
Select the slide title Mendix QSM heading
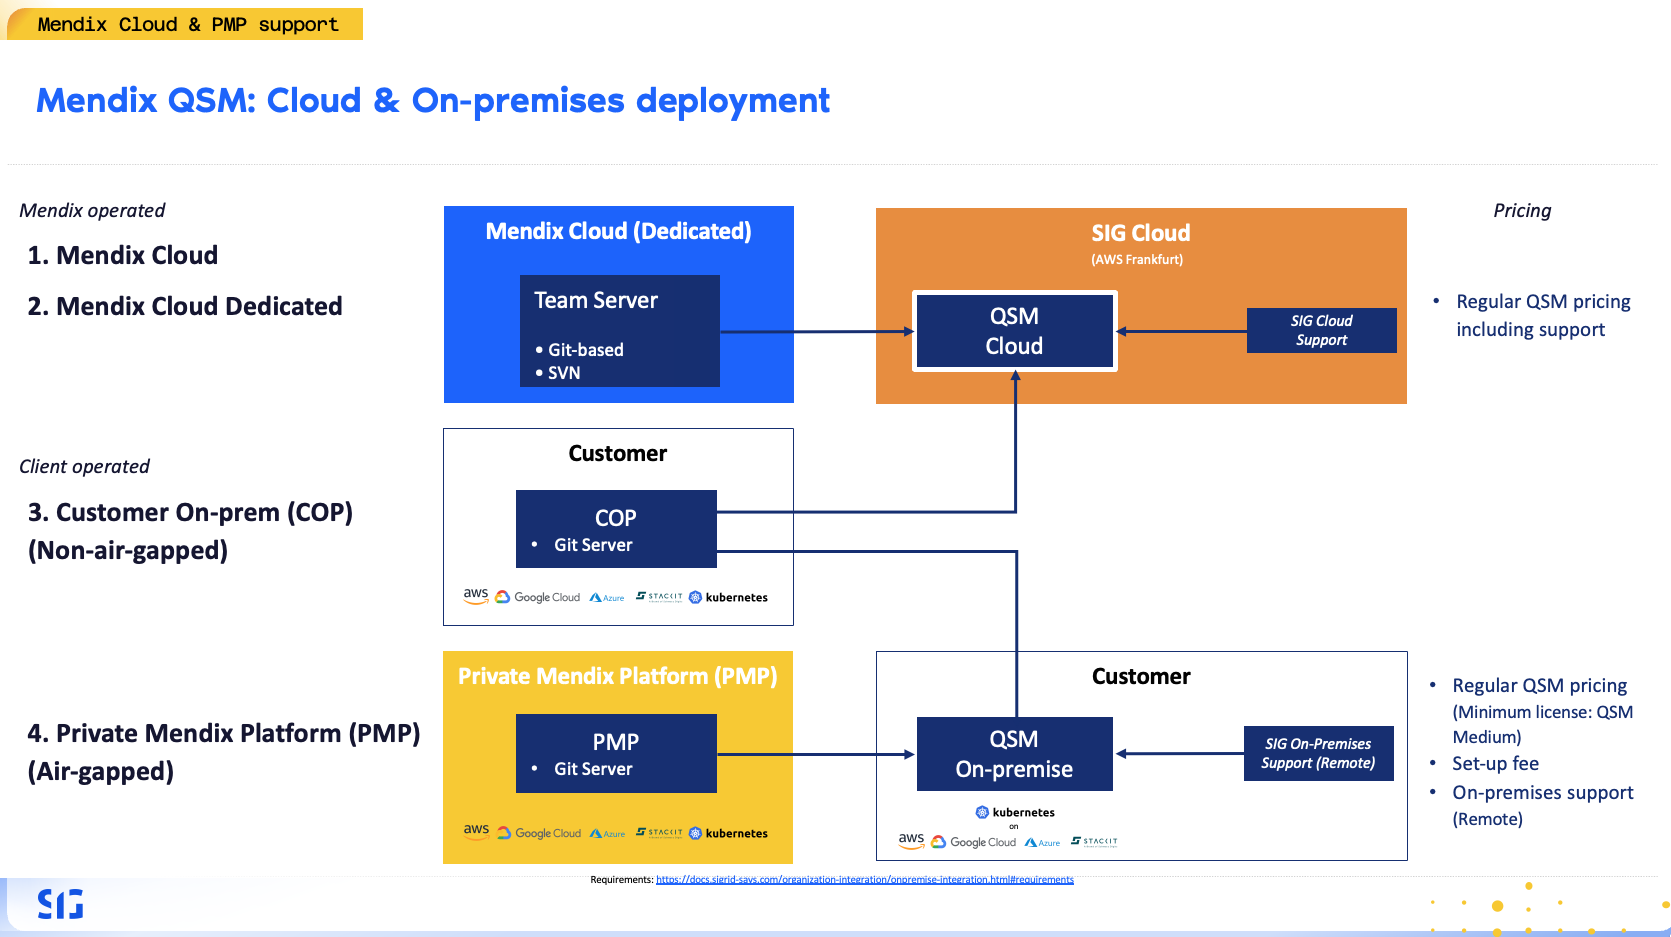point(432,101)
